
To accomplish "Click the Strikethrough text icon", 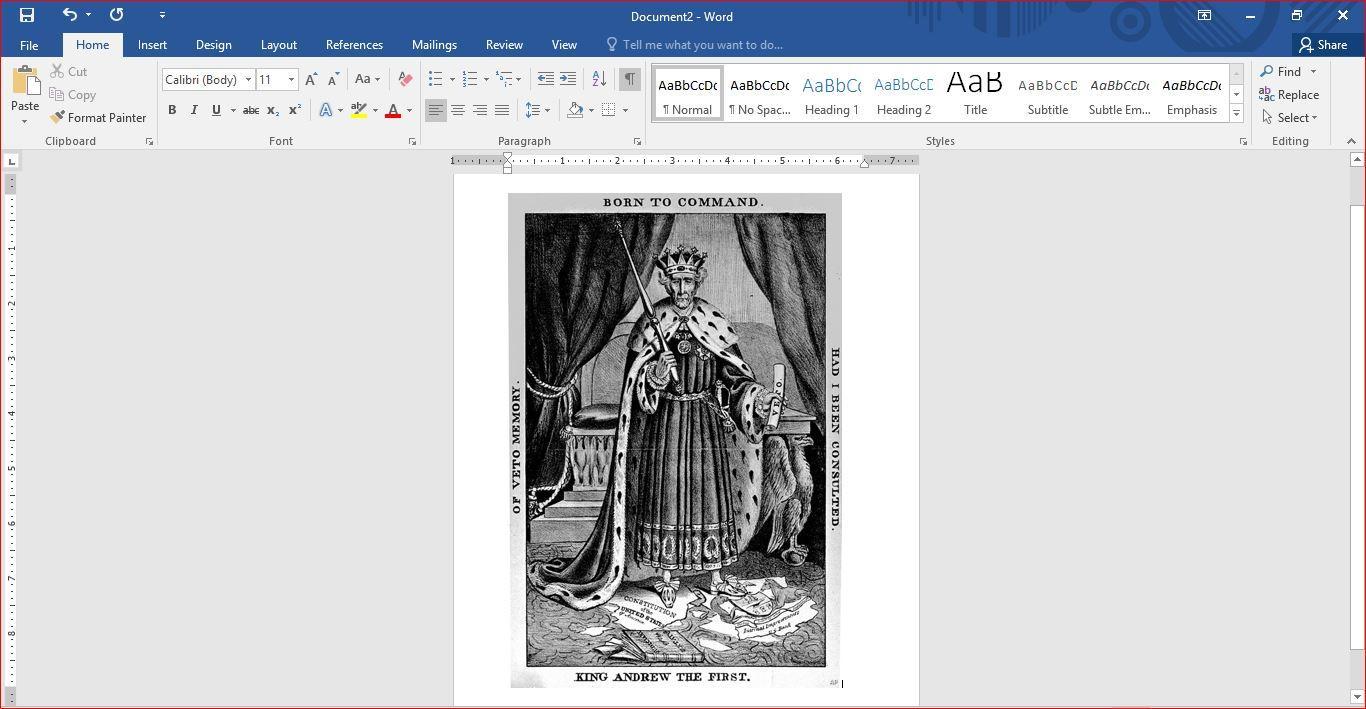I will tap(251, 110).
